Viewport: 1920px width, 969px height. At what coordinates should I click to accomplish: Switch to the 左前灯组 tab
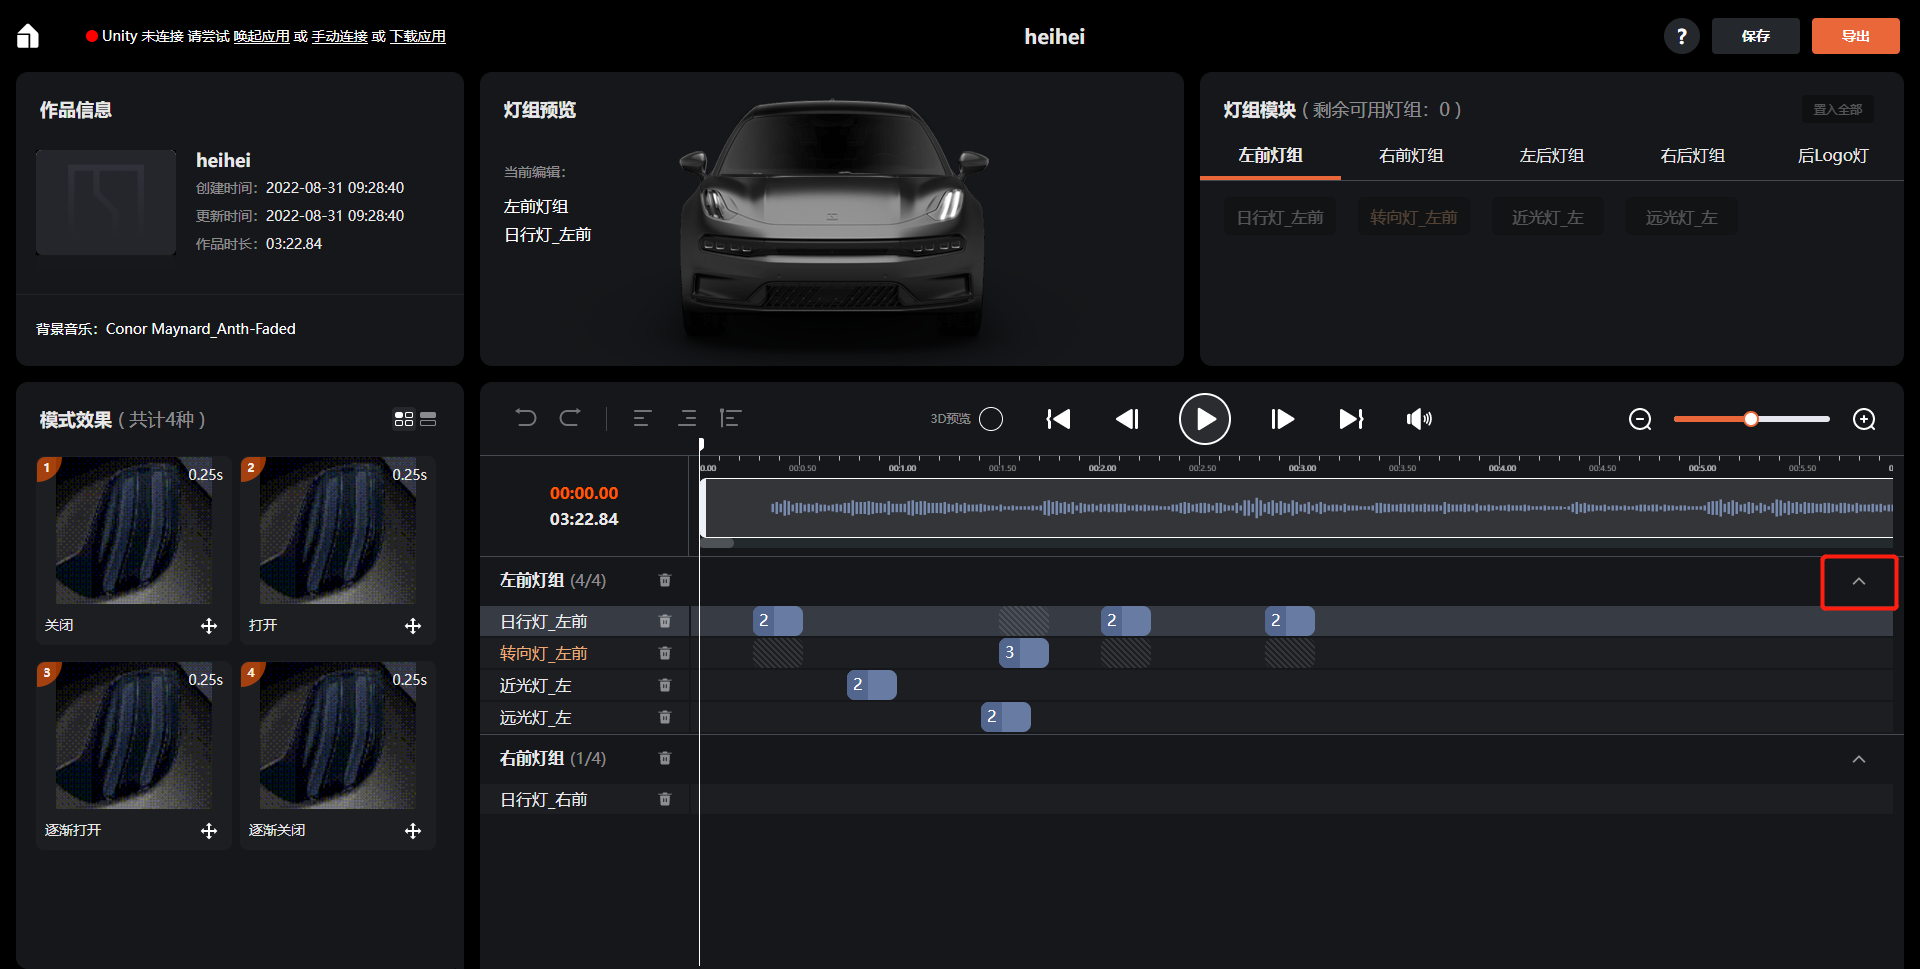1270,155
